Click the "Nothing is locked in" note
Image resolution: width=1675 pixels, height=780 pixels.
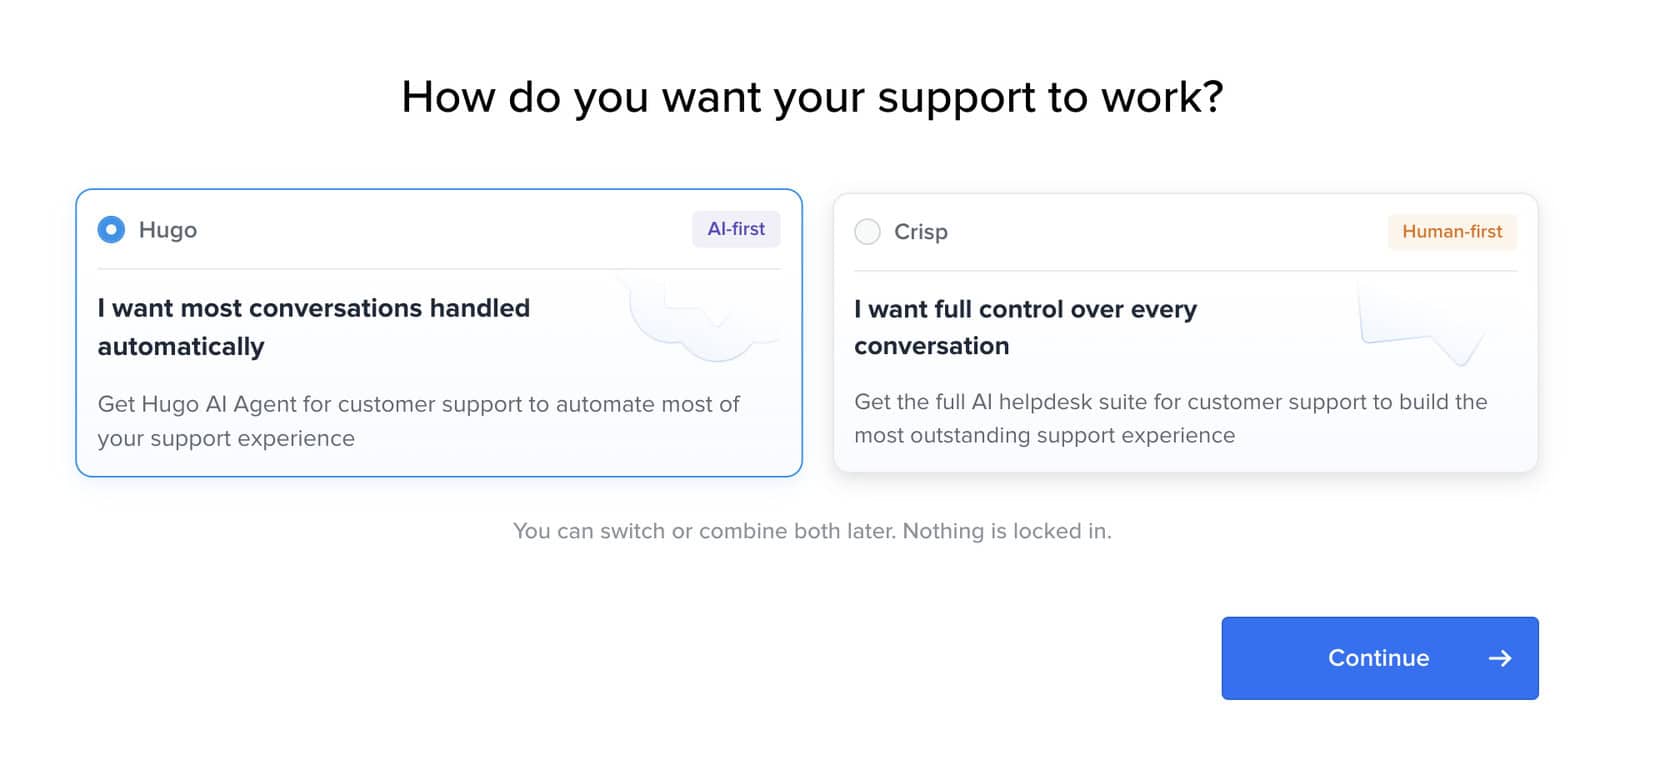(1006, 531)
